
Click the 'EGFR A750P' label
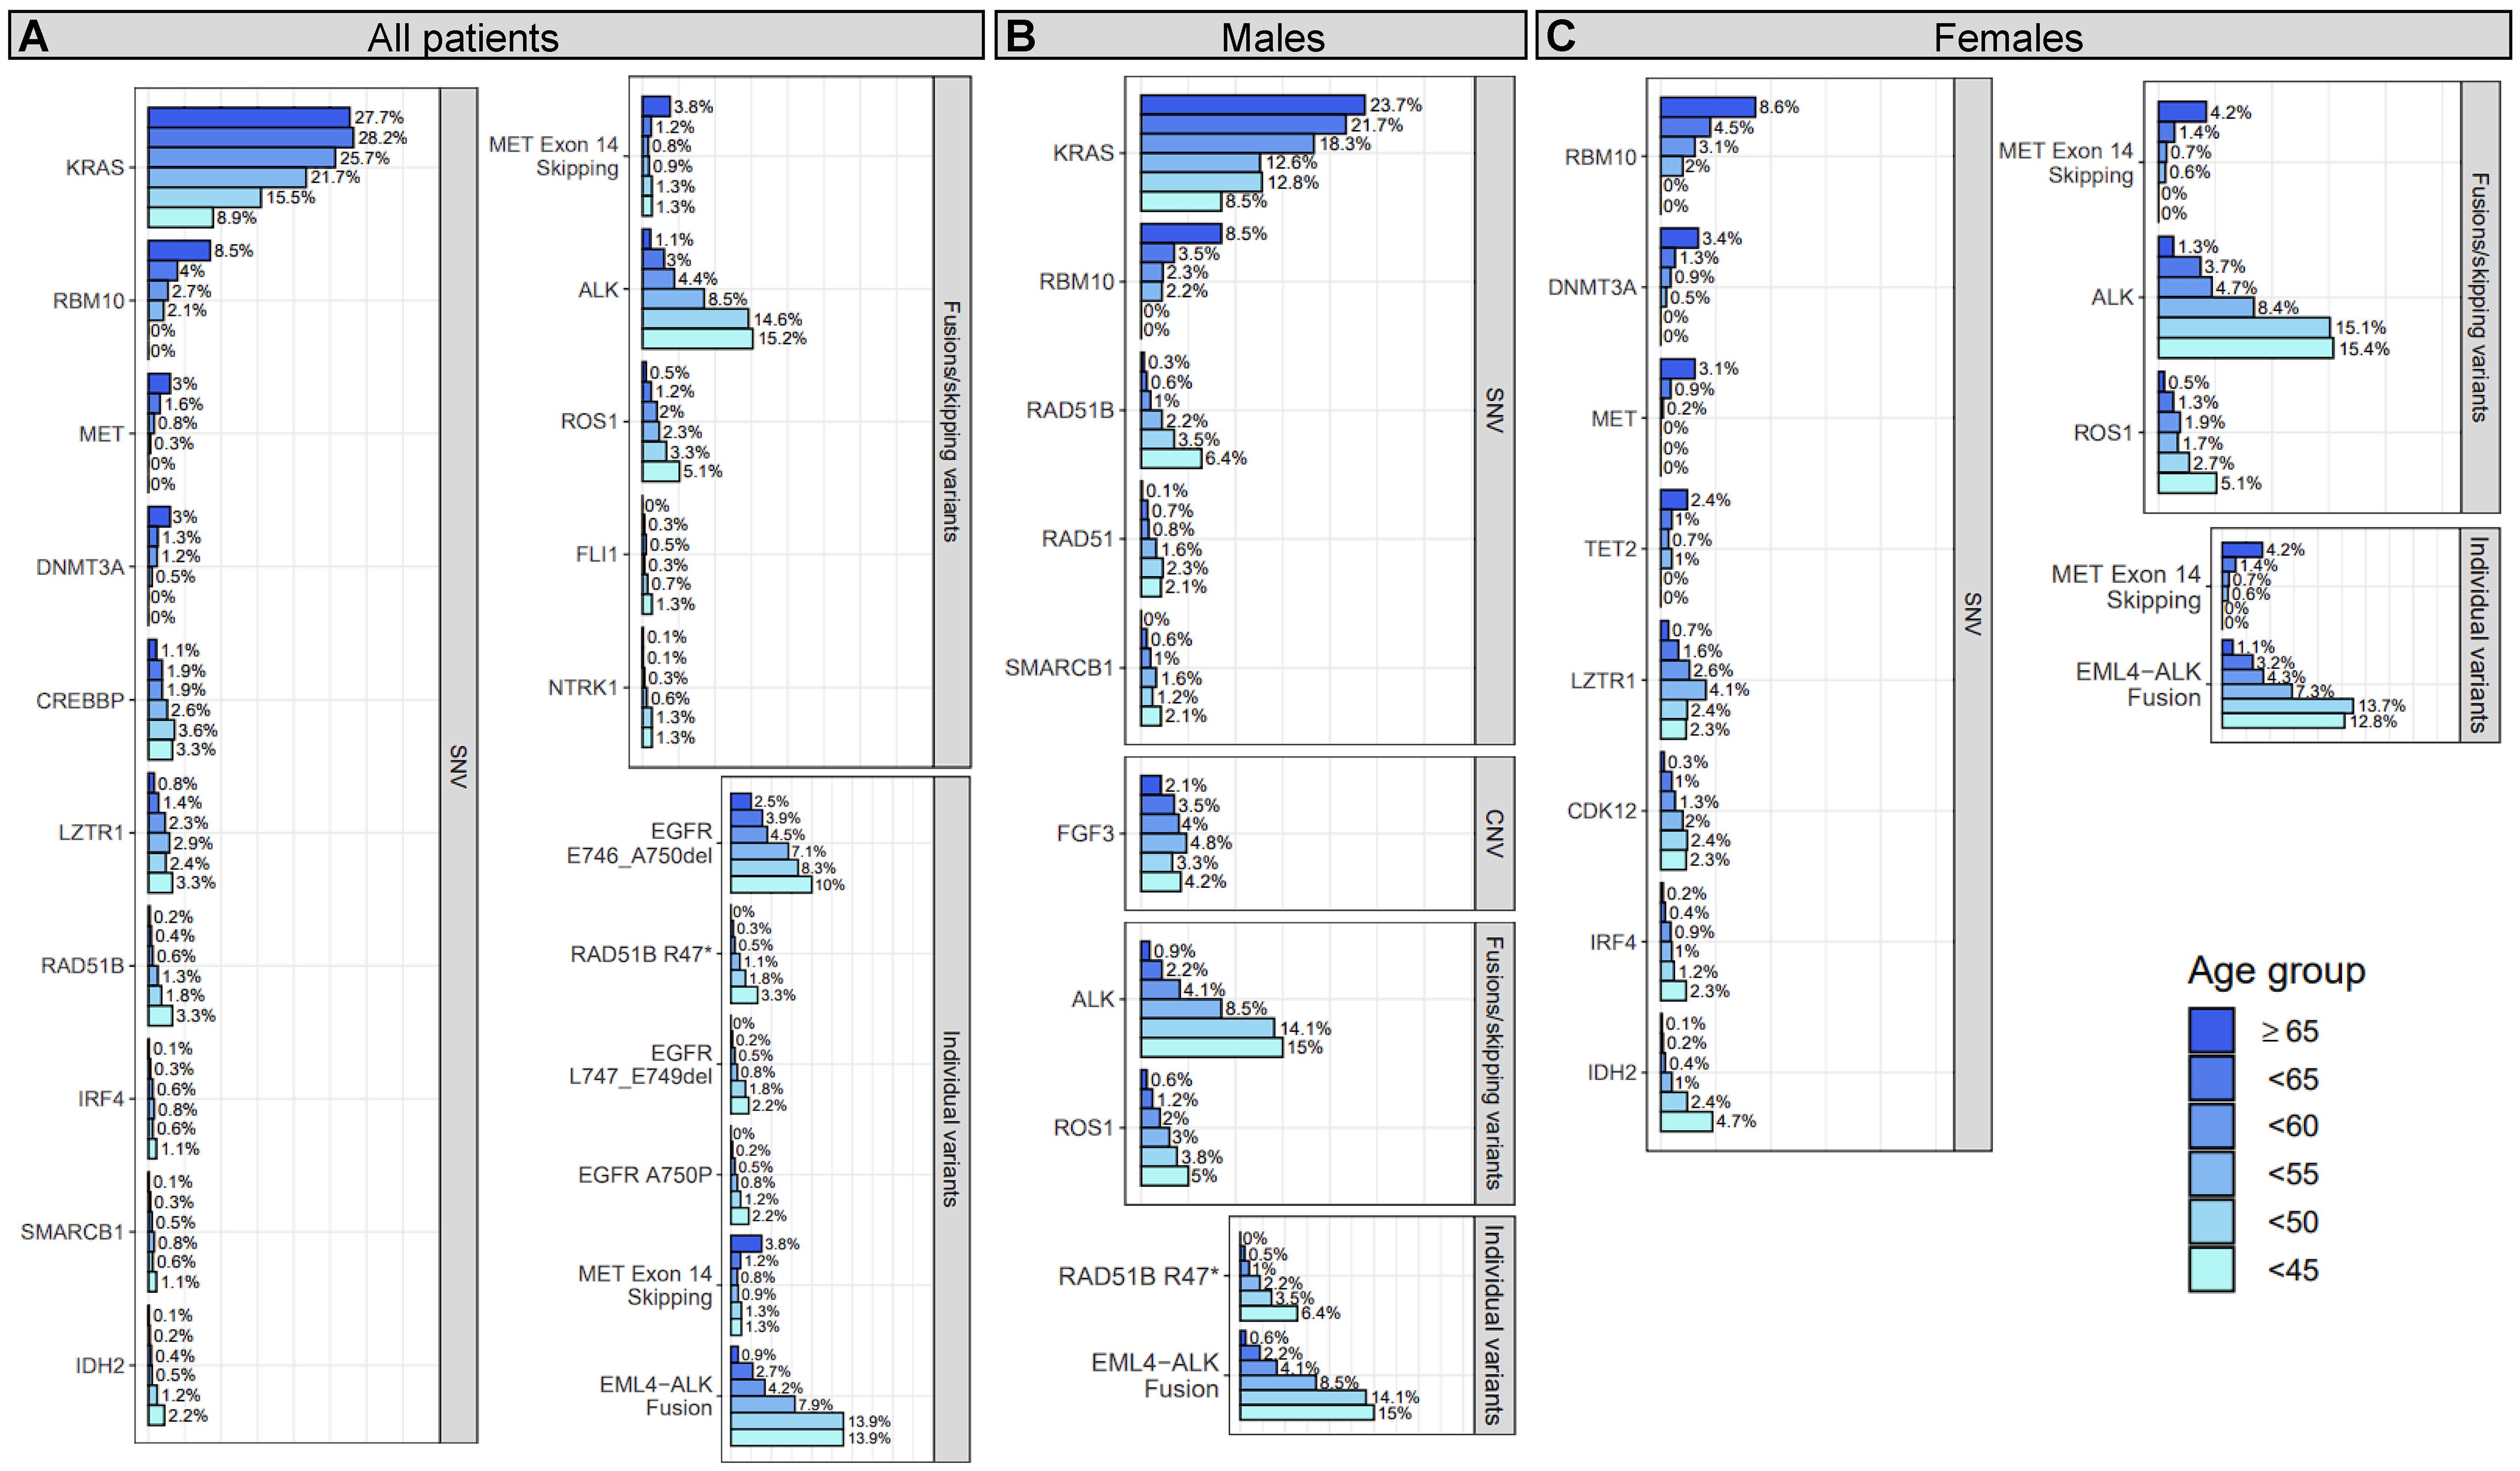point(645,1175)
